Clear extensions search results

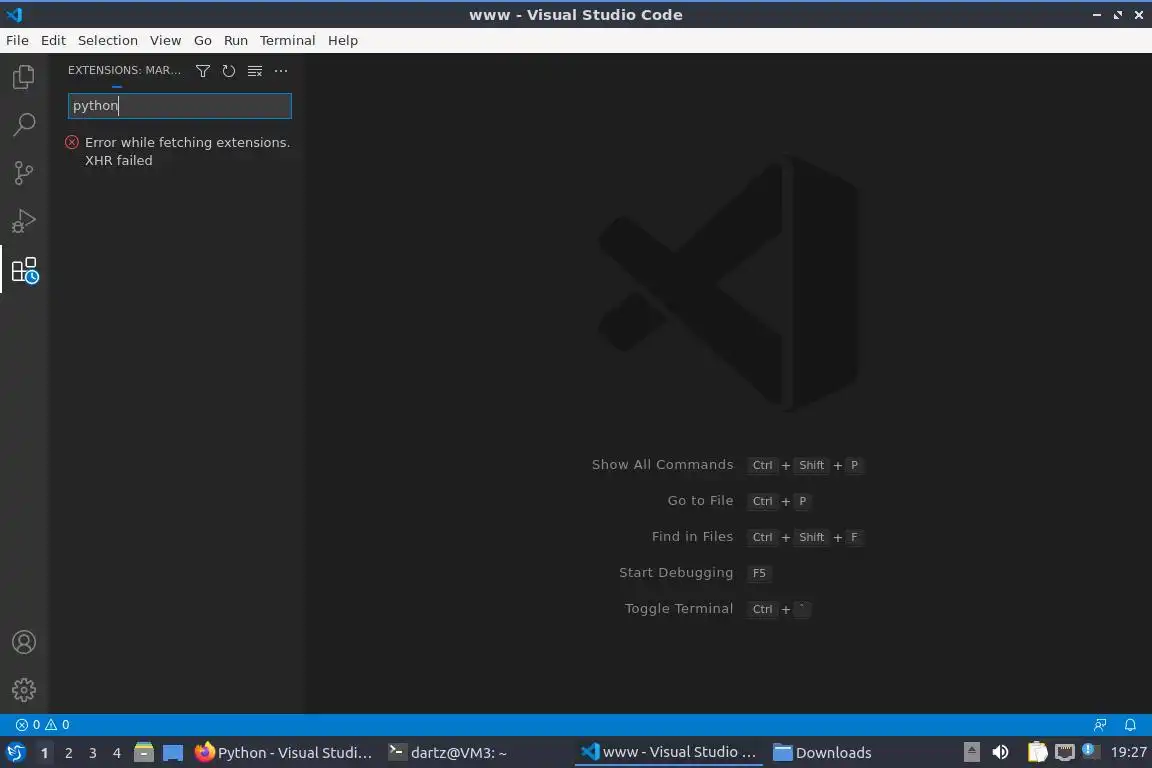tap(255, 71)
